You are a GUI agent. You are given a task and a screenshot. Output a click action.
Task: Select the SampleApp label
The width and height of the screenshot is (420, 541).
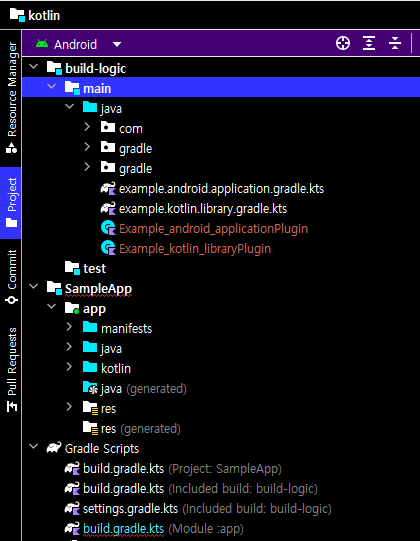pyautogui.click(x=98, y=289)
